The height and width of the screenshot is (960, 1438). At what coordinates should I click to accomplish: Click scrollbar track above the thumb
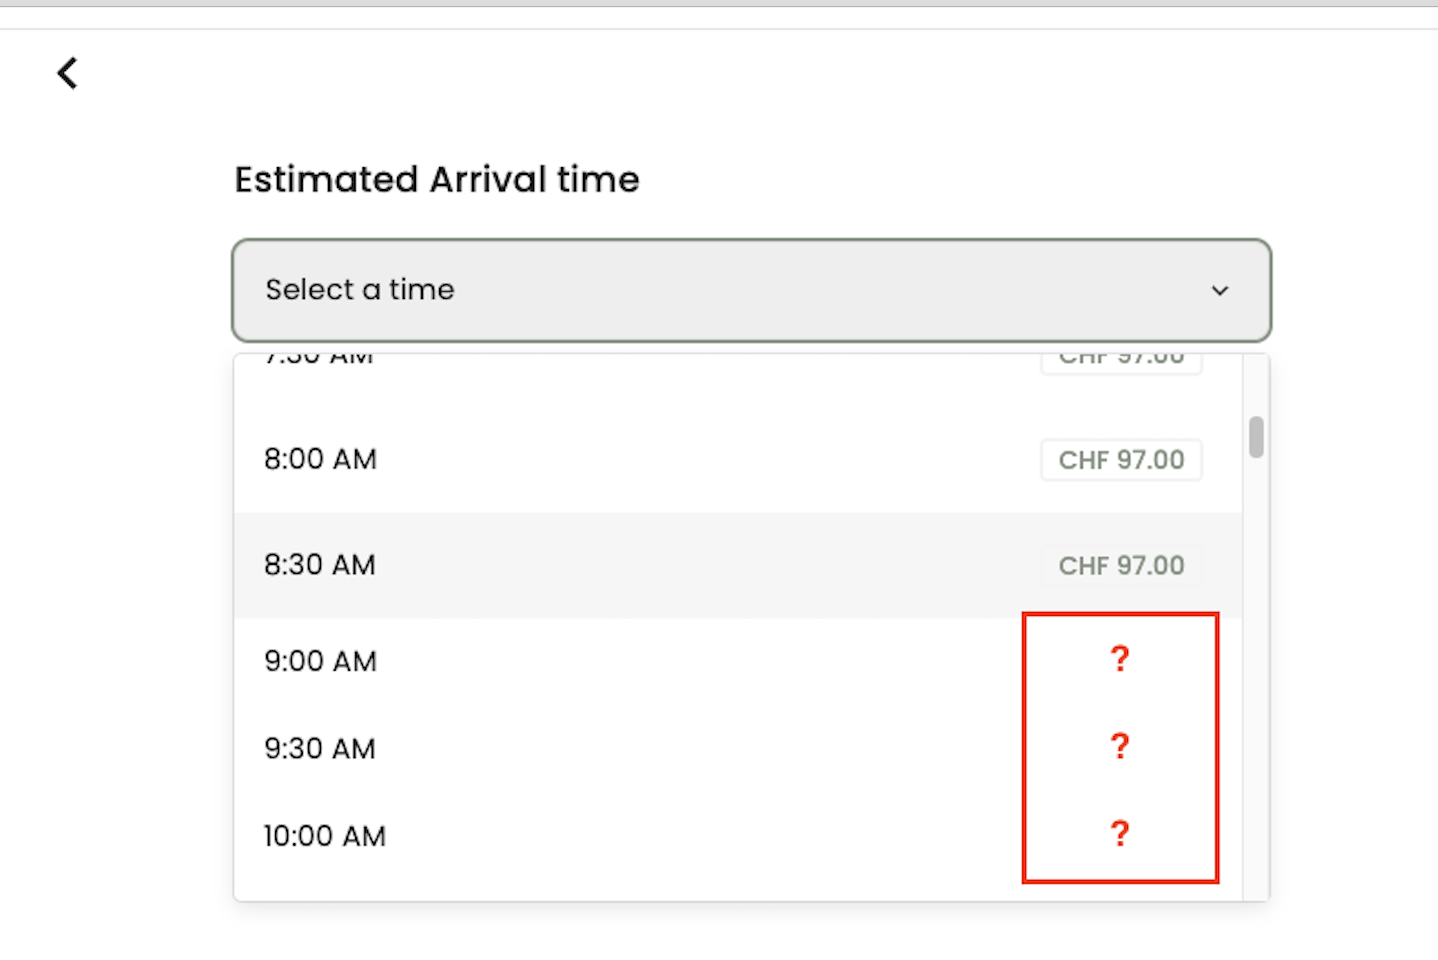[x=1256, y=385]
